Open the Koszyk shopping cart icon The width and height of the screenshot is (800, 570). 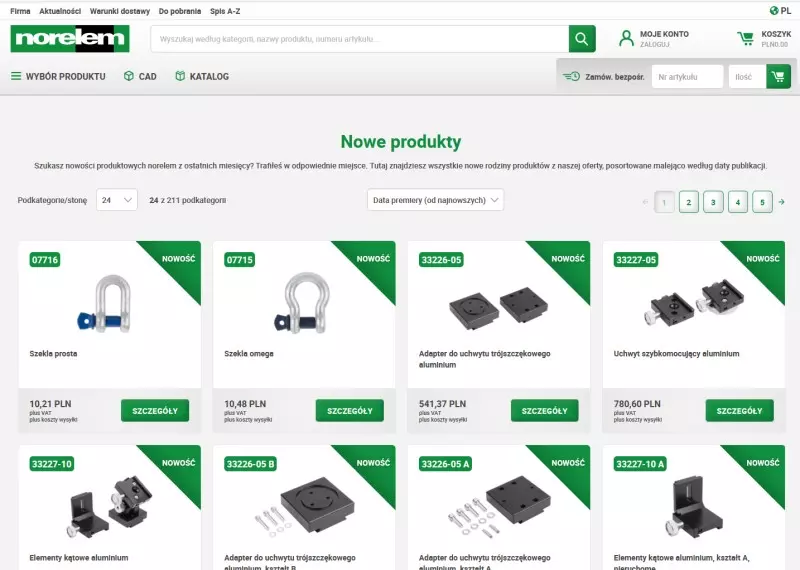click(x=746, y=39)
